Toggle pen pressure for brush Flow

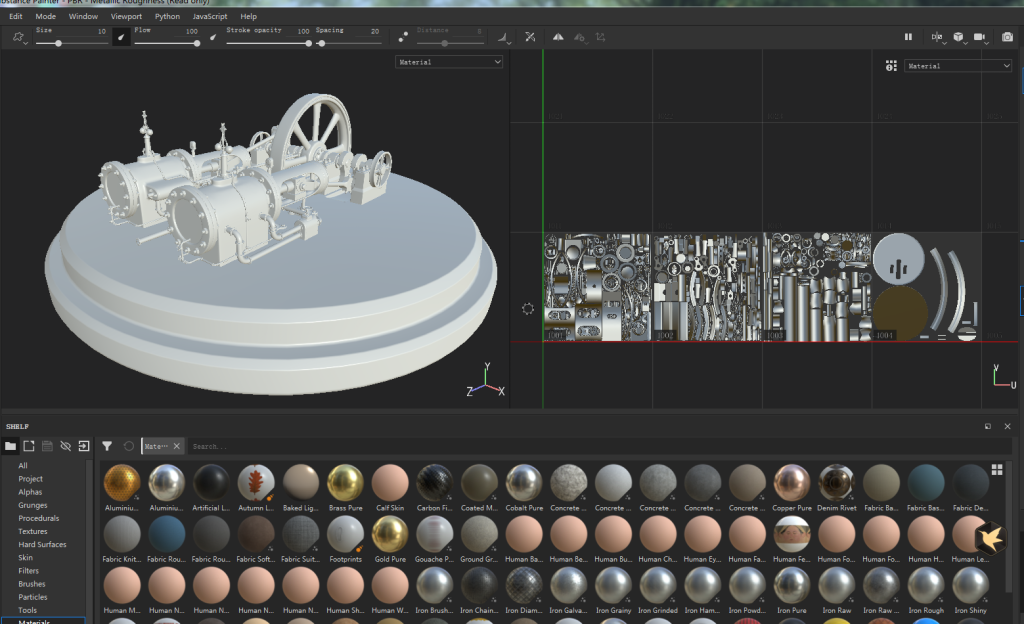(x=213, y=37)
